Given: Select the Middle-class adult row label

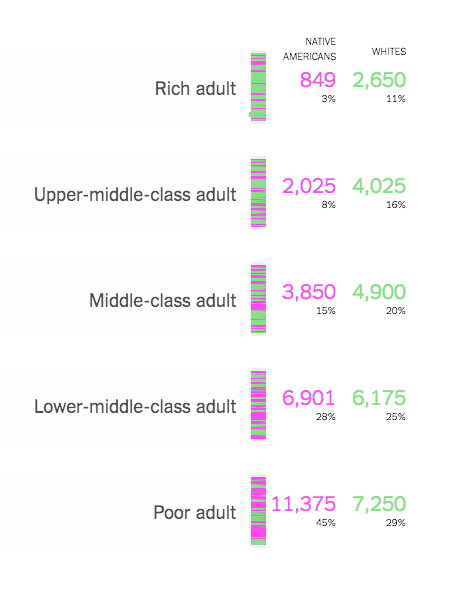Looking at the screenshot, I should 163,301.
